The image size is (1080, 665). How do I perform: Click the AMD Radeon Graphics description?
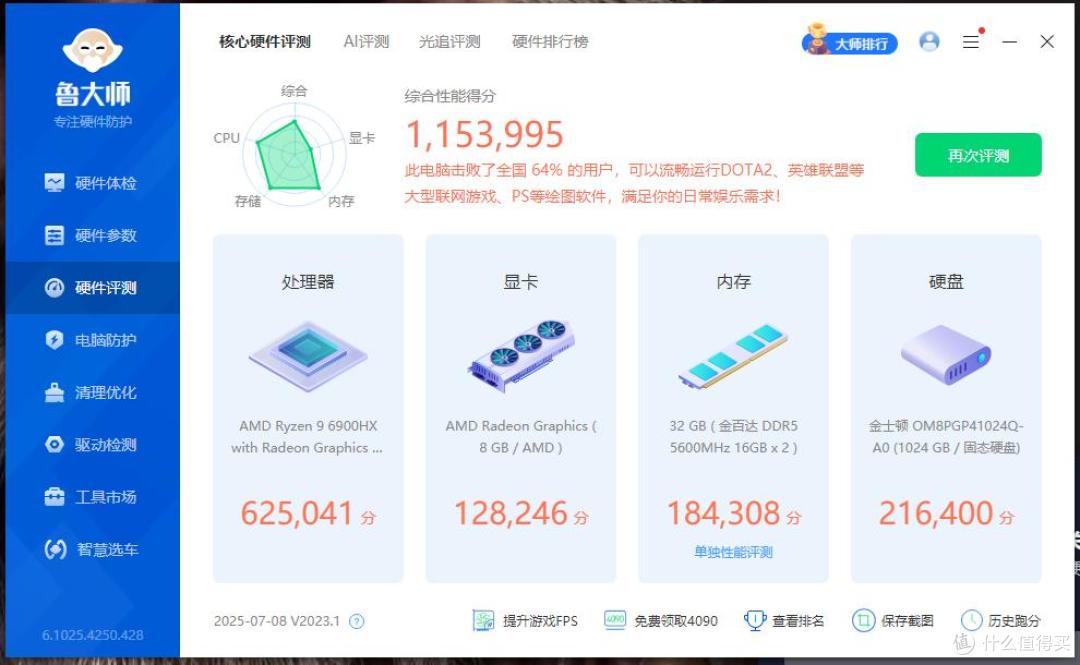pyautogui.click(x=521, y=436)
